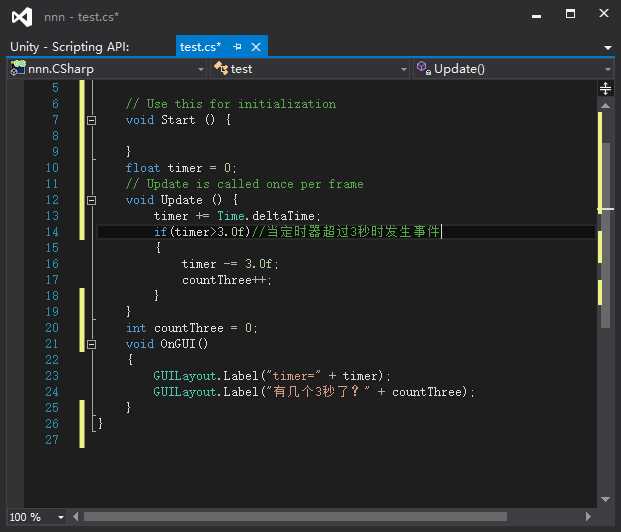Click the '// Update is called once per frame' comment
Viewport: 621px width, 532px height.
pyautogui.click(x=244, y=184)
